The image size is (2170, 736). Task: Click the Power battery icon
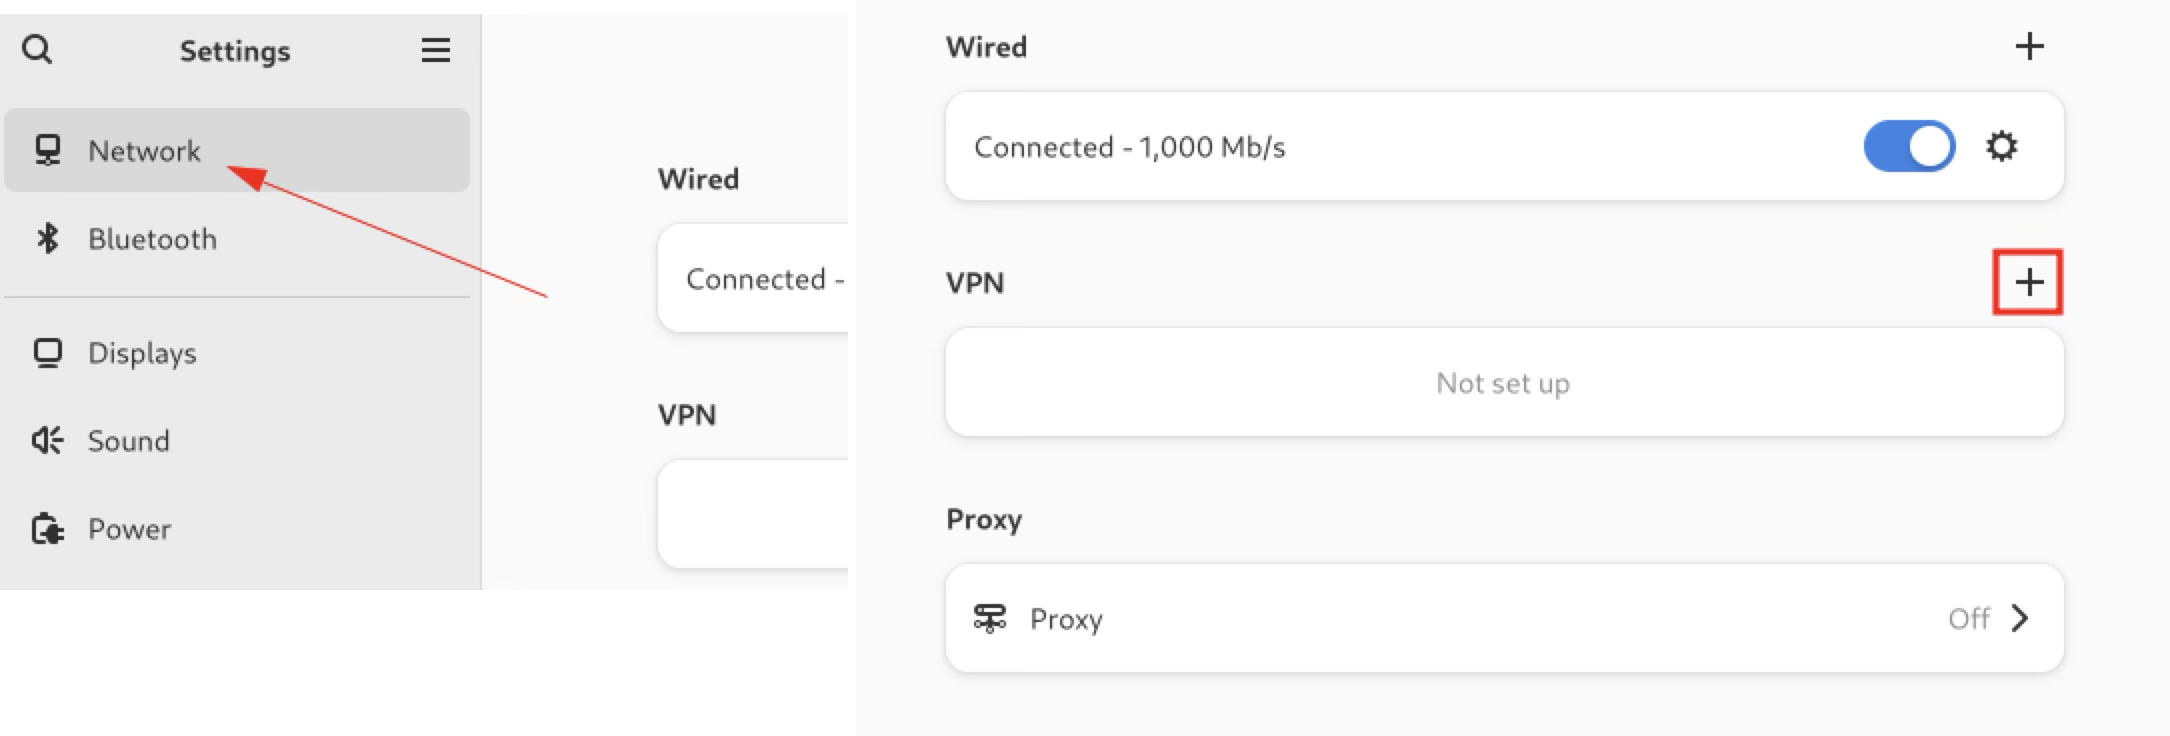coord(47,528)
